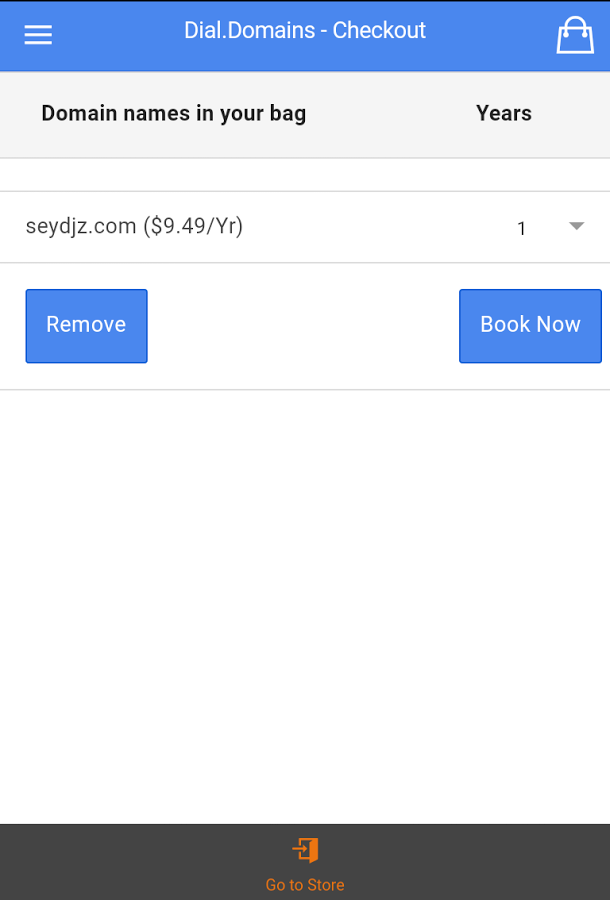Click the Remove button
Screen dimensions: 610x900
point(86,326)
